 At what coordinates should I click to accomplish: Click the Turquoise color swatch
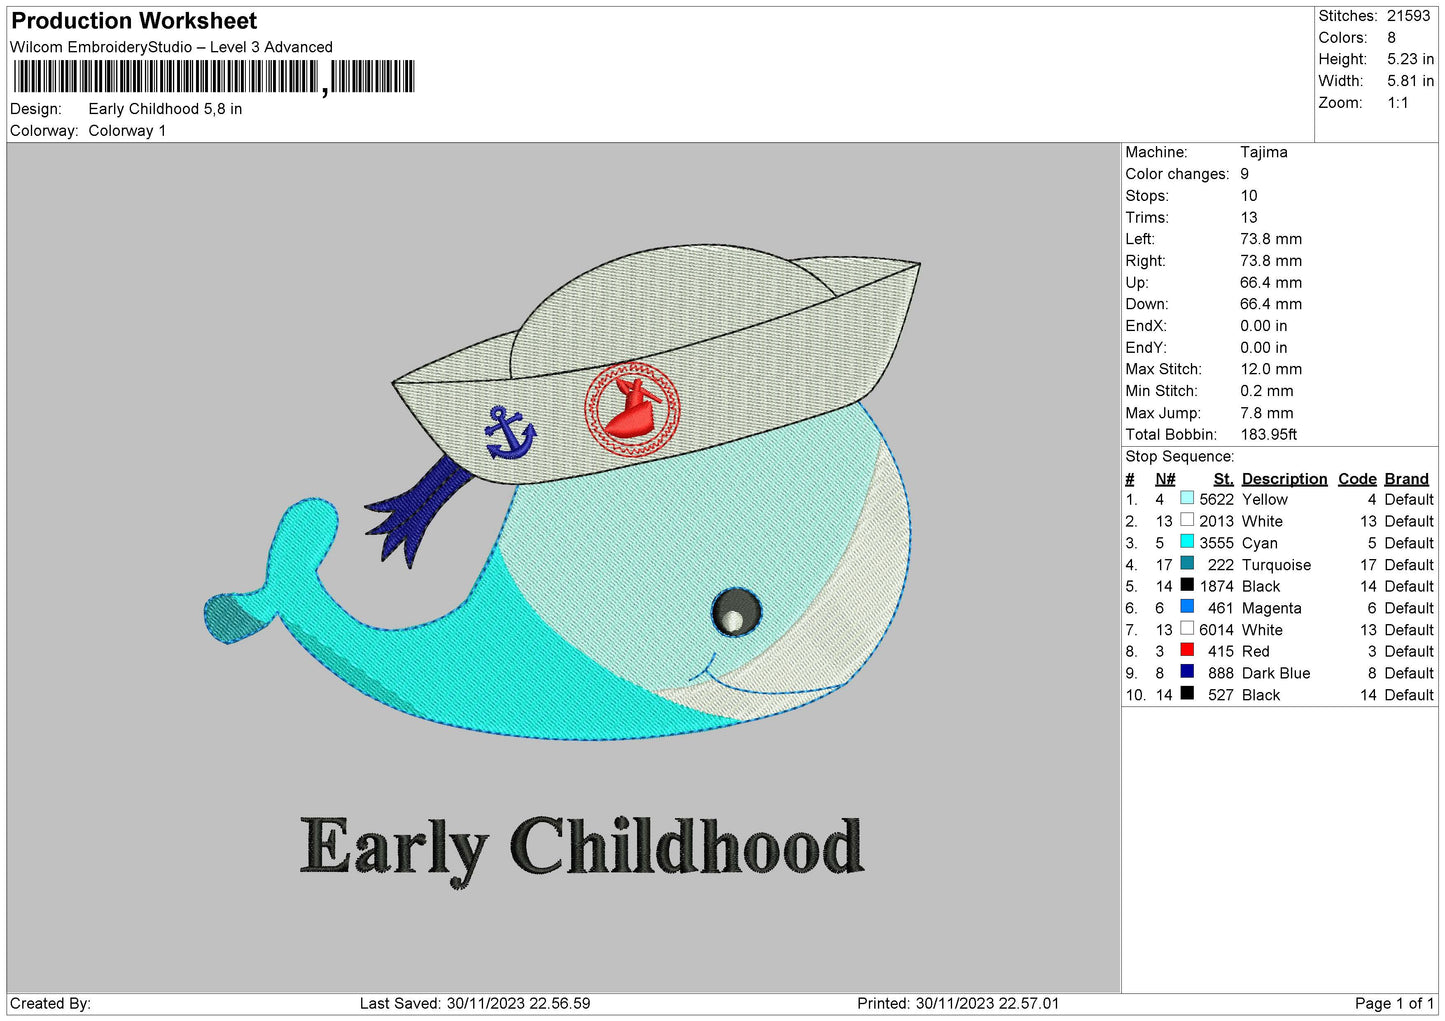(x=1187, y=564)
